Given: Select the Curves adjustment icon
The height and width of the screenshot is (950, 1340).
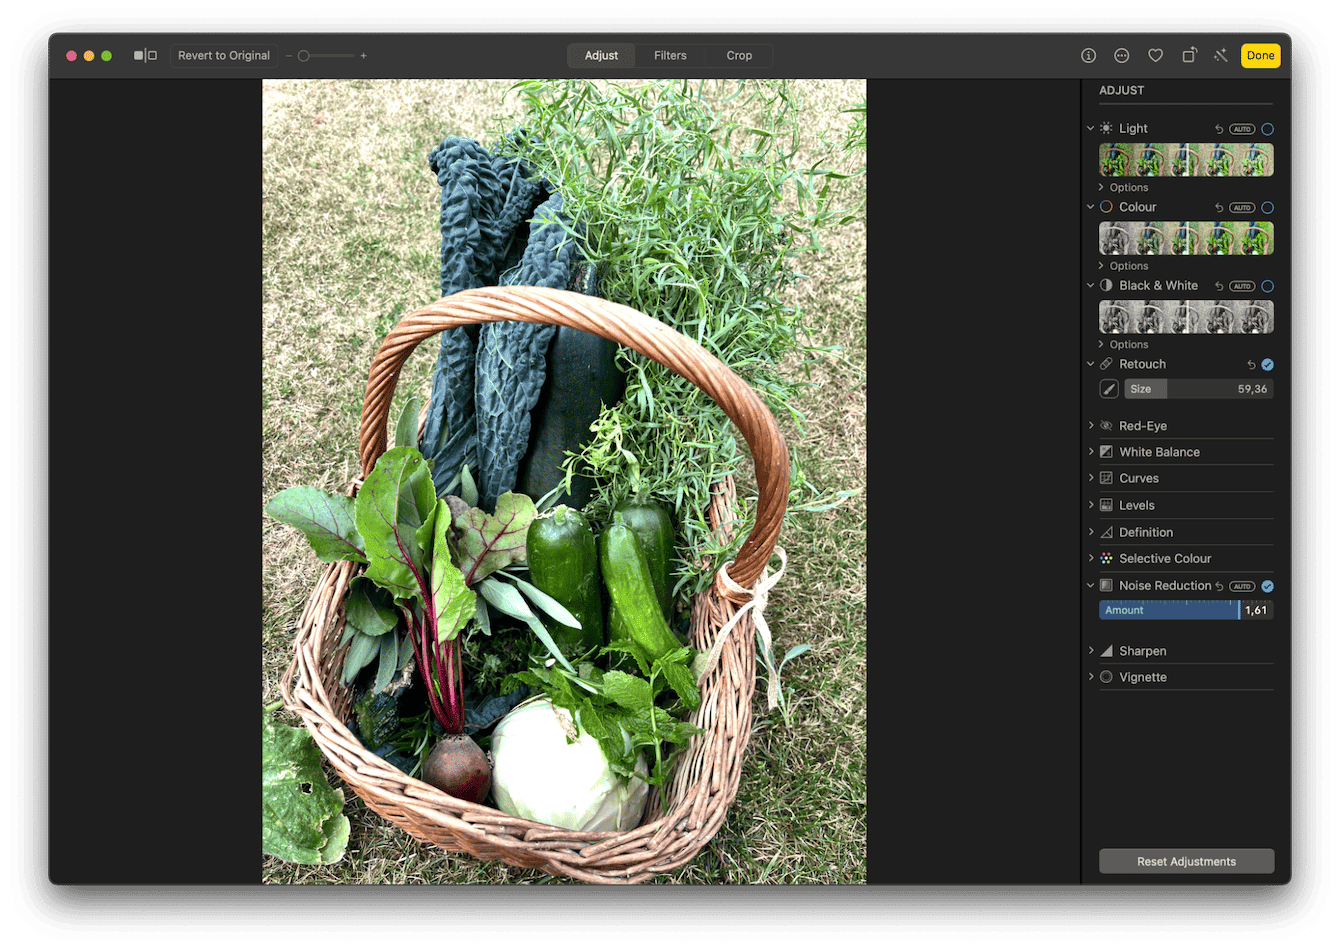Looking at the screenshot, I should coord(1106,478).
